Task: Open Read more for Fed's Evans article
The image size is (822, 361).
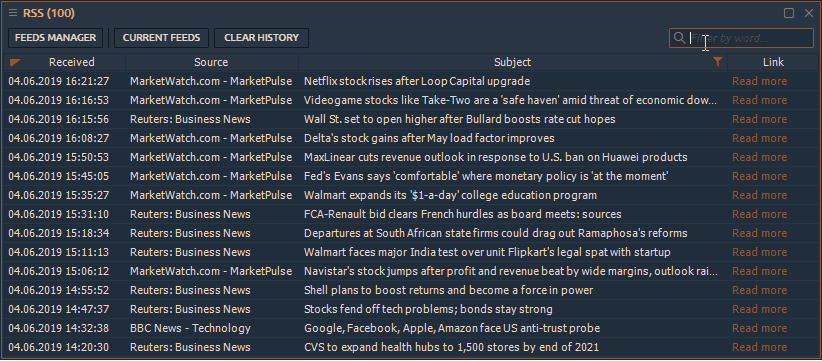Action: click(x=760, y=176)
